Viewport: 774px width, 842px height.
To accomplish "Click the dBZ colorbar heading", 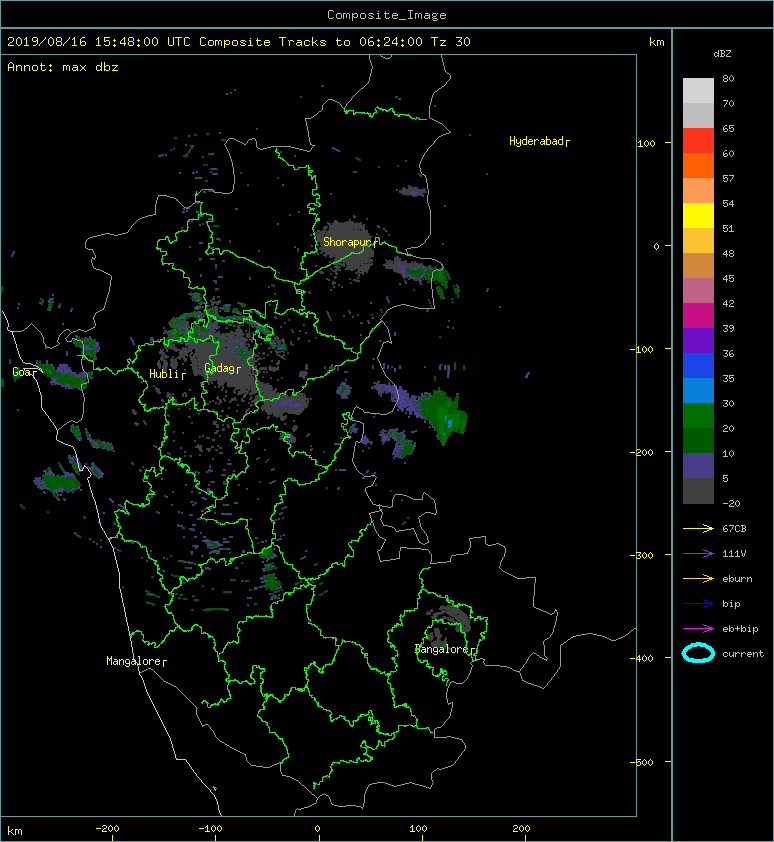I will tap(722, 54).
